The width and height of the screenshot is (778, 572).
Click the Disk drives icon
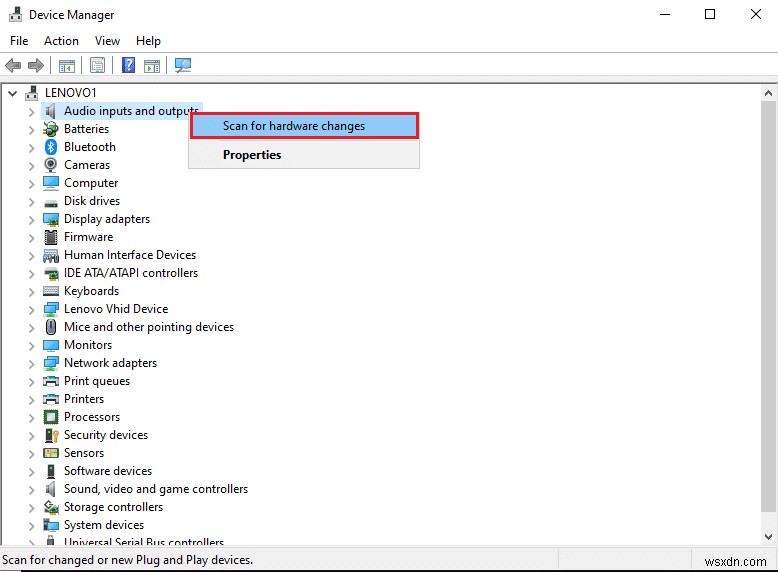click(x=51, y=202)
